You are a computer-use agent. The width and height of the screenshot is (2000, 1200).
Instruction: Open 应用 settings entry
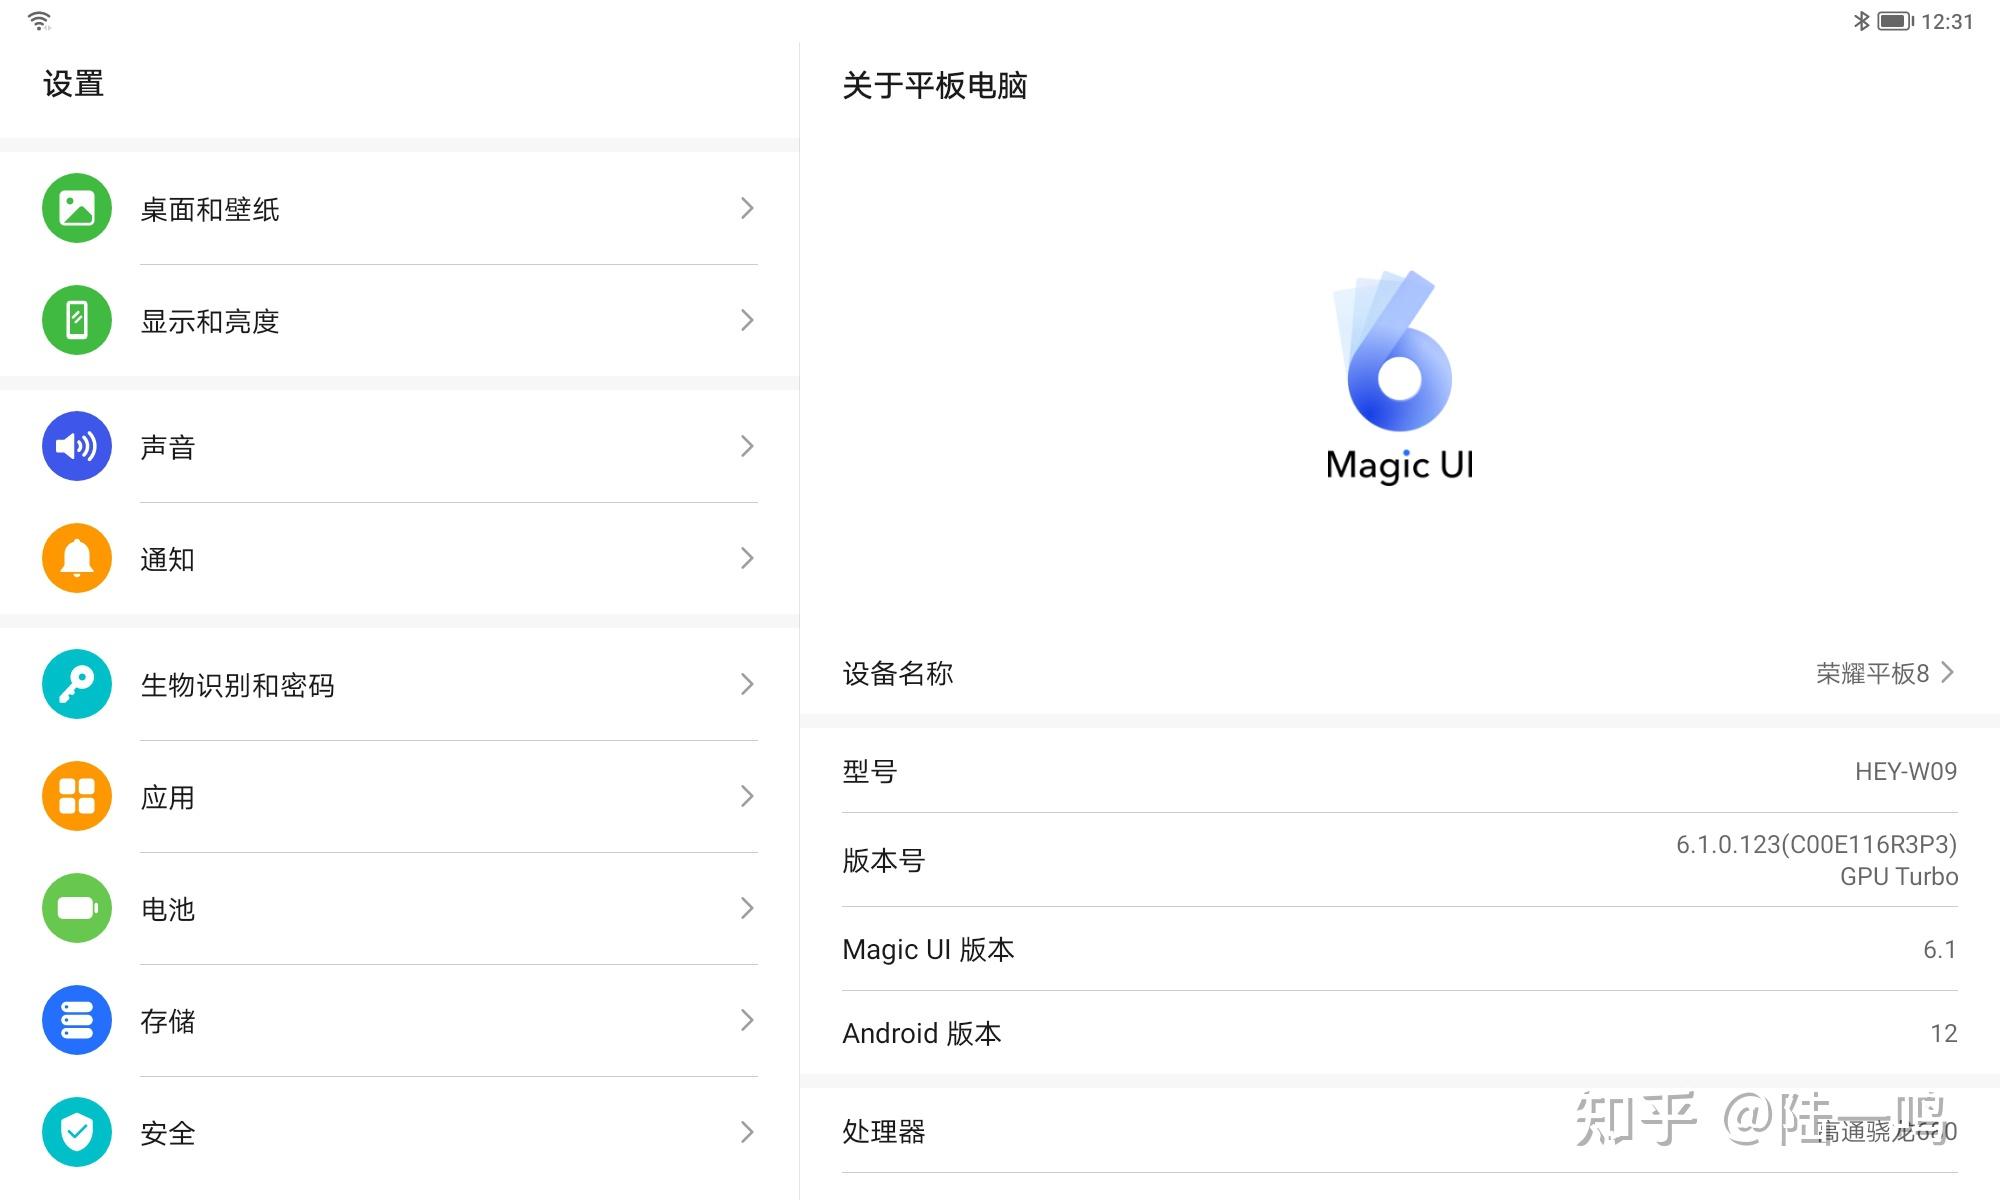(x=400, y=796)
